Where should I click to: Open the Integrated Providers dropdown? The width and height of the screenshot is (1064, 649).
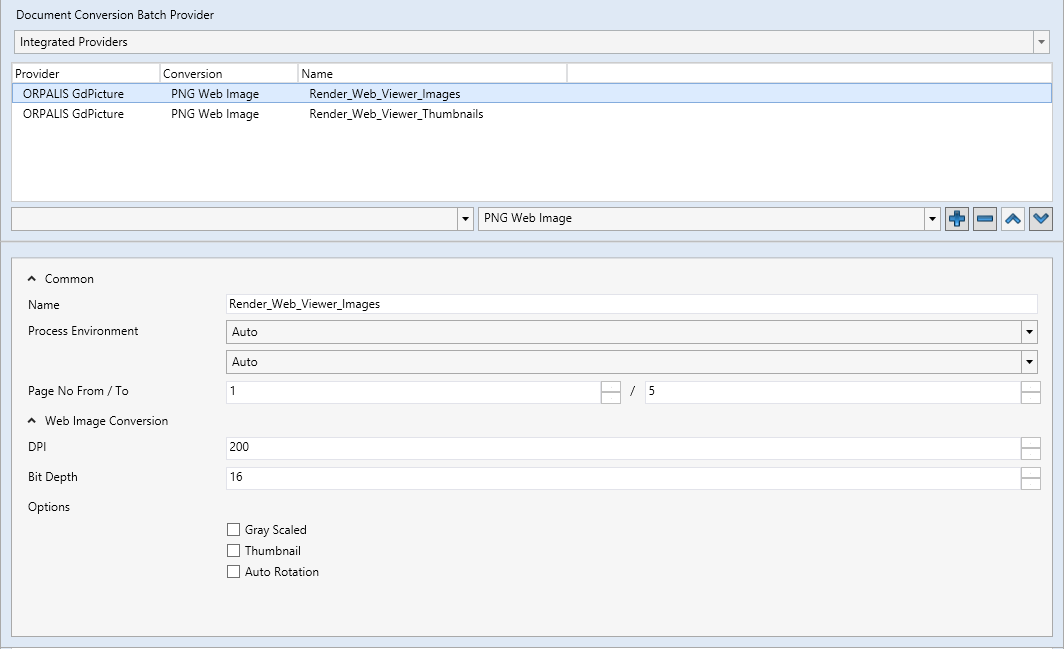coord(1041,43)
